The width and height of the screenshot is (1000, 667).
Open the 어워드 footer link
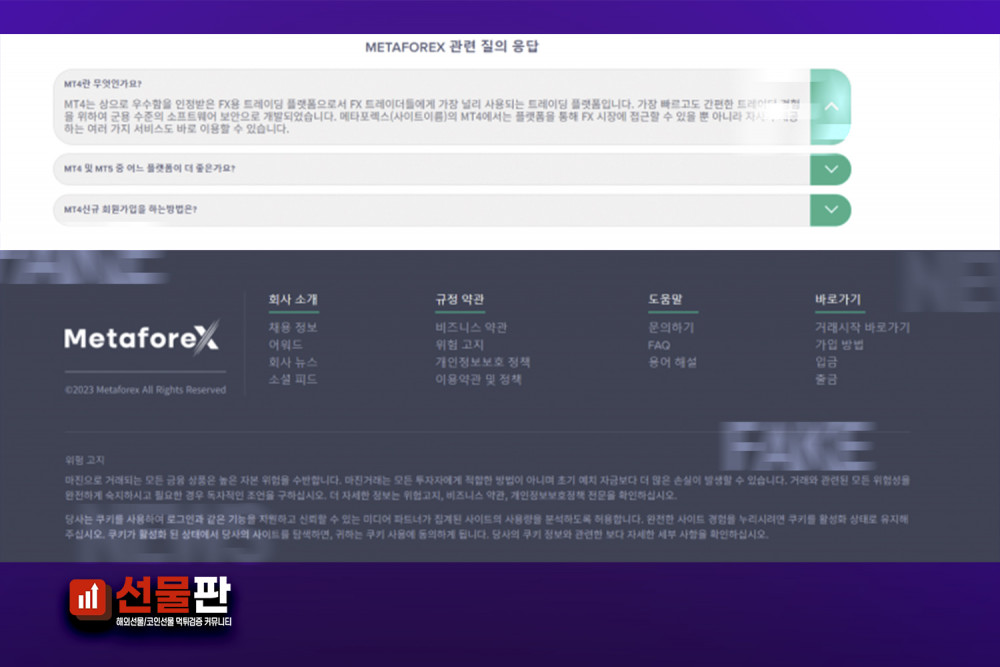click(x=285, y=345)
